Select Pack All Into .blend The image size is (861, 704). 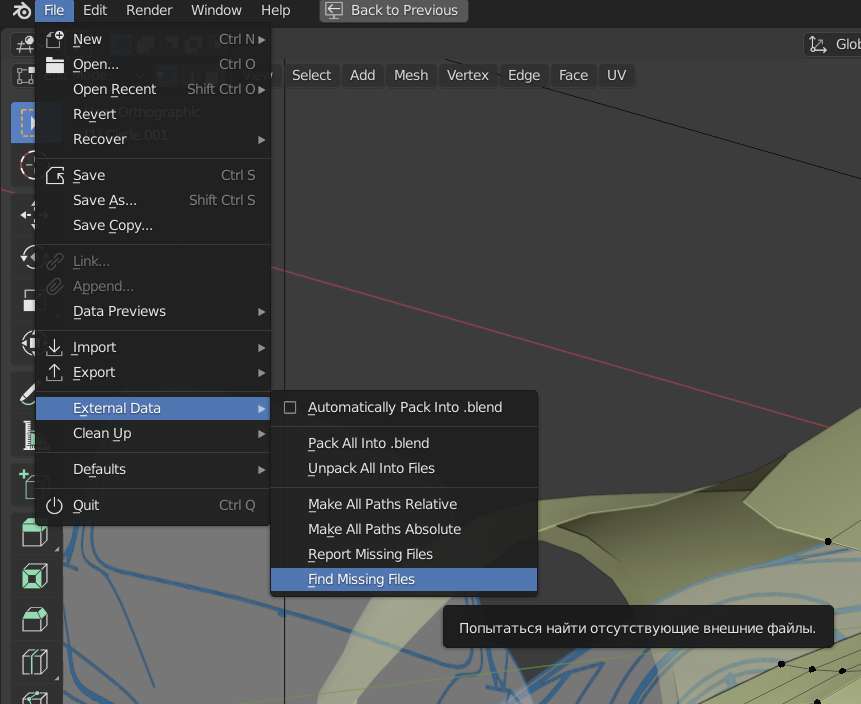368,444
